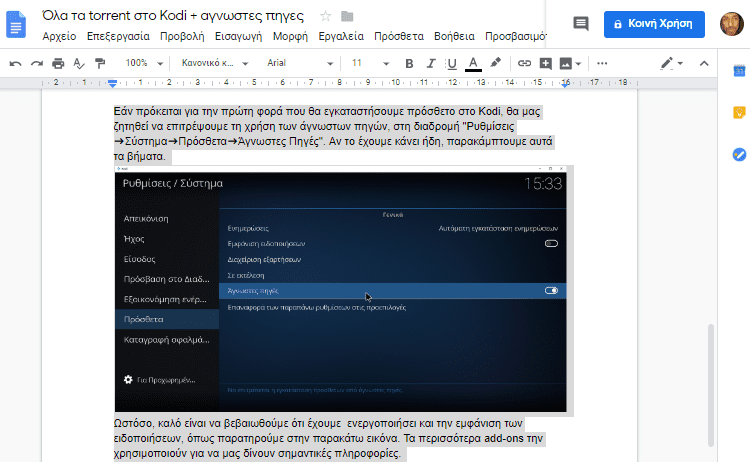This screenshot has width=750, height=462.
Task: Place cursor in paragraph beginning 'Εάν πρόκειται'
Action: [333, 133]
